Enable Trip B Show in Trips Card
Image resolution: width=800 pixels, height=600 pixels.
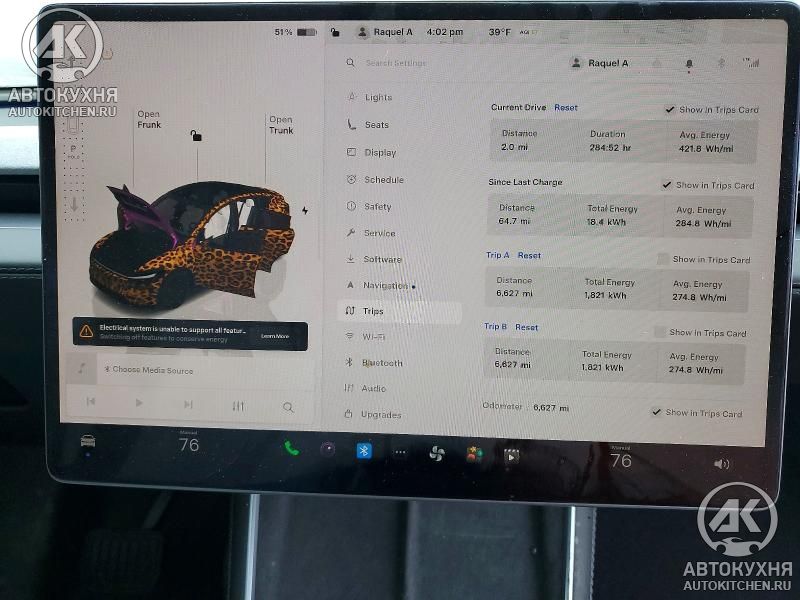tap(660, 333)
